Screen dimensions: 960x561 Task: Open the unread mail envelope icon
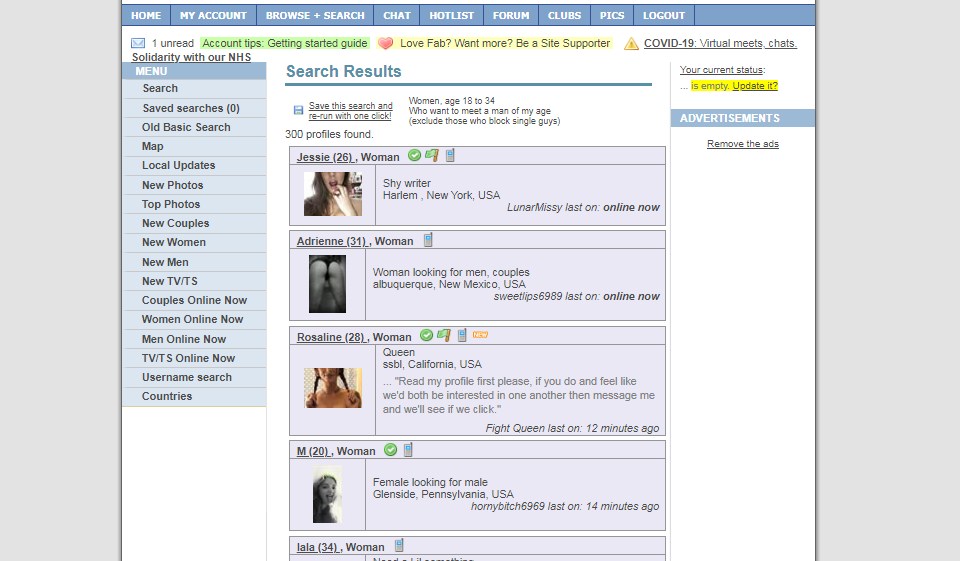138,44
